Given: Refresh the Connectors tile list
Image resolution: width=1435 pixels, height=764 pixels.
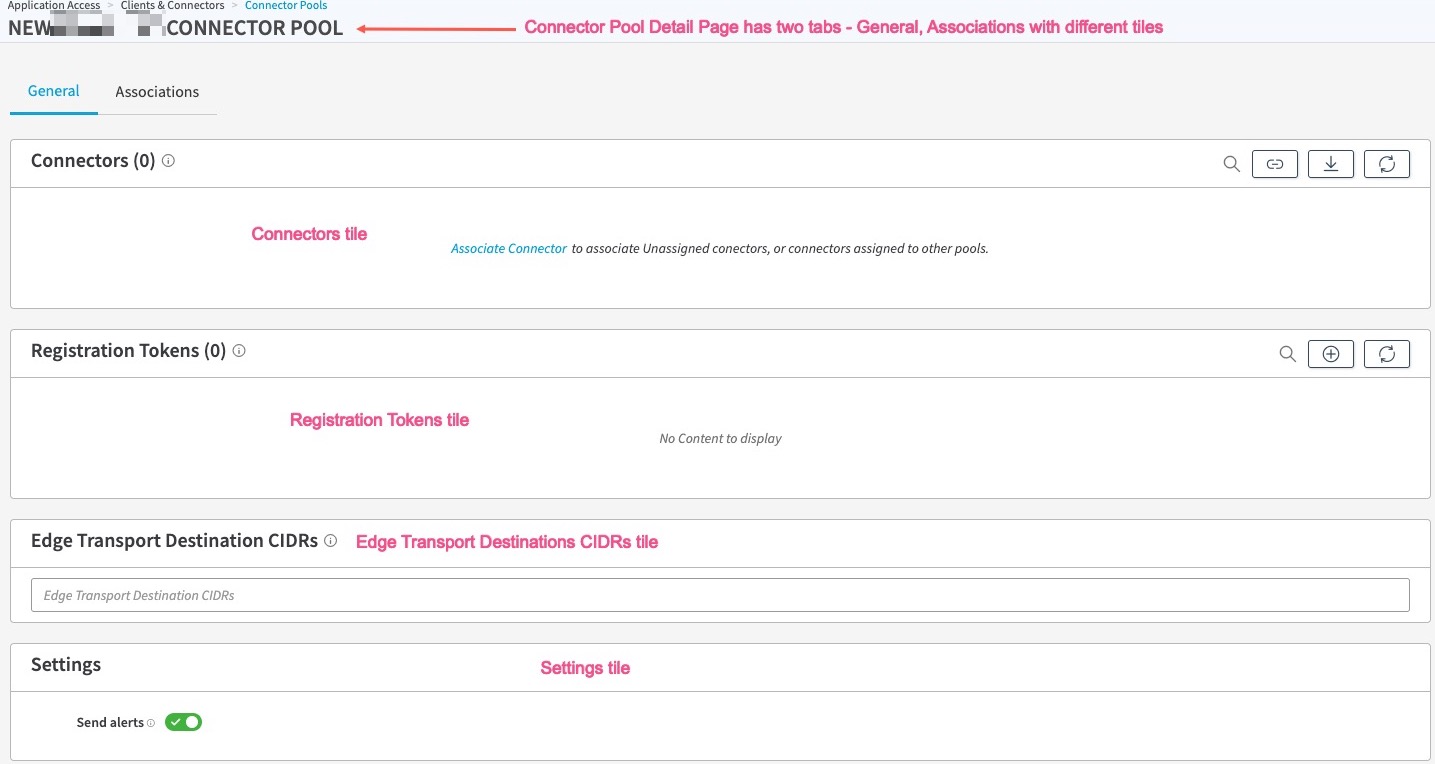Looking at the screenshot, I should [1387, 164].
